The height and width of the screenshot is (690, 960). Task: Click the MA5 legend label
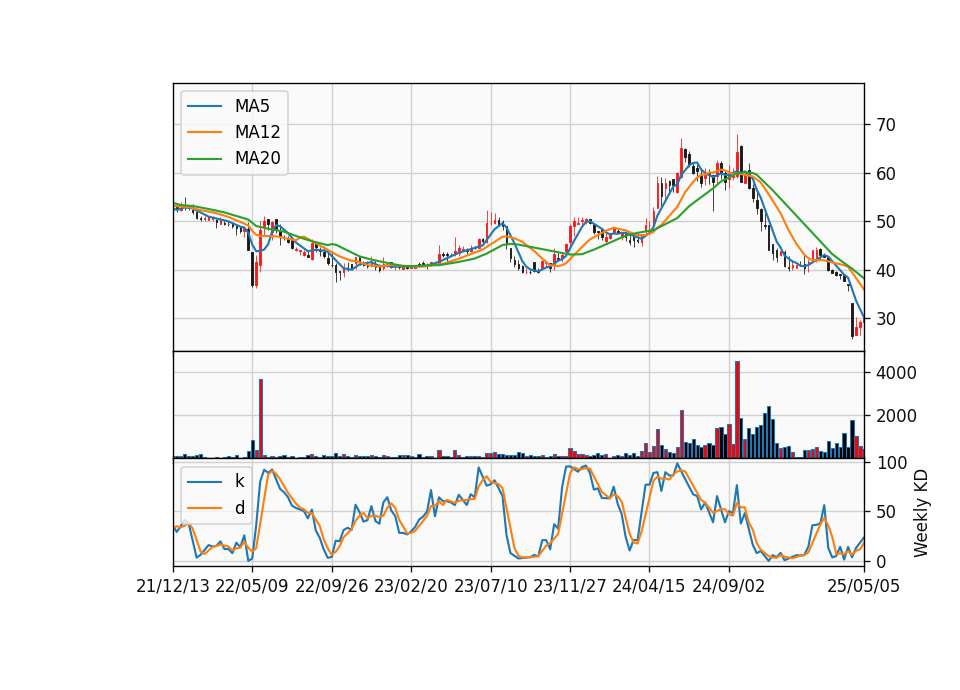[252, 106]
